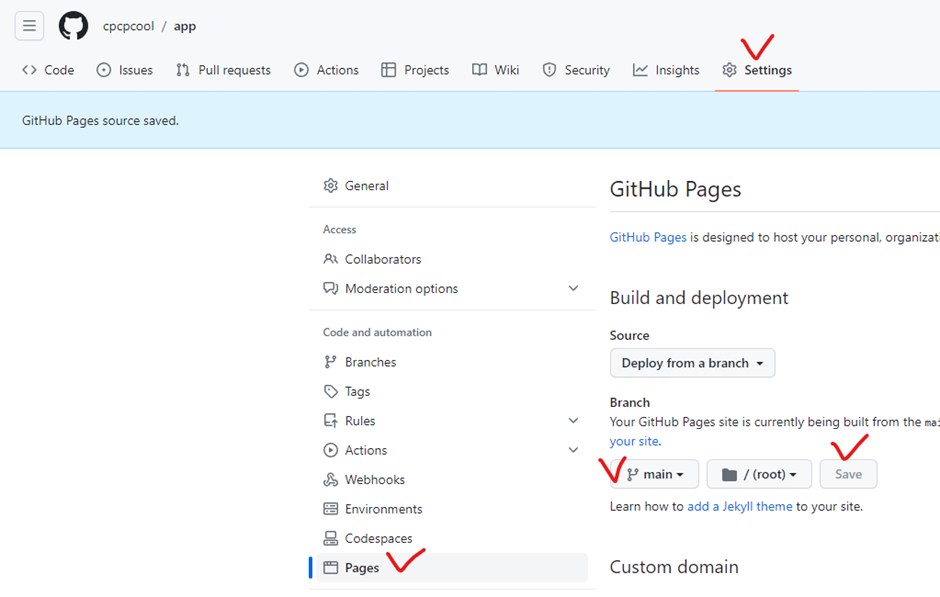Click the 'Code and automation' section label
The image size is (940, 597).
point(377,332)
